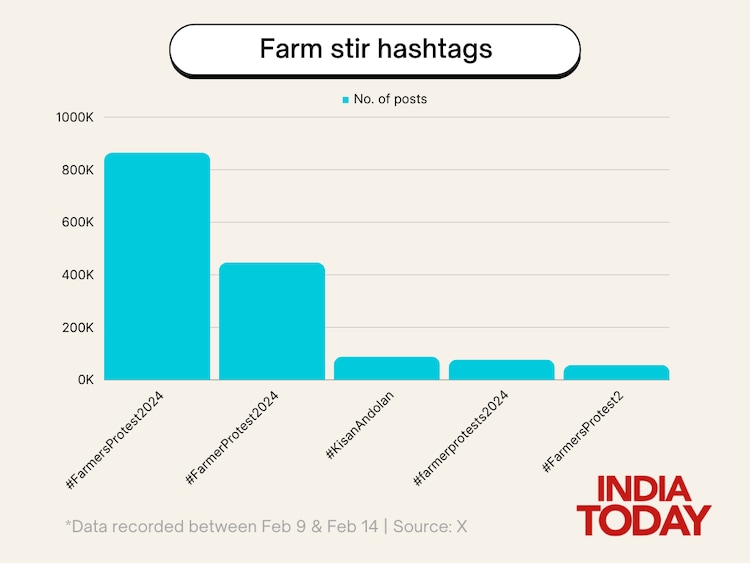
Task: Select the #FarmerProtest2024 bar
Action: coord(272,321)
